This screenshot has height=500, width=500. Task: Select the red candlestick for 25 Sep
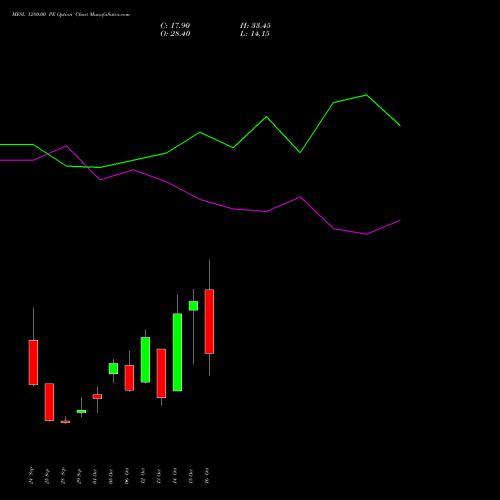49,402
